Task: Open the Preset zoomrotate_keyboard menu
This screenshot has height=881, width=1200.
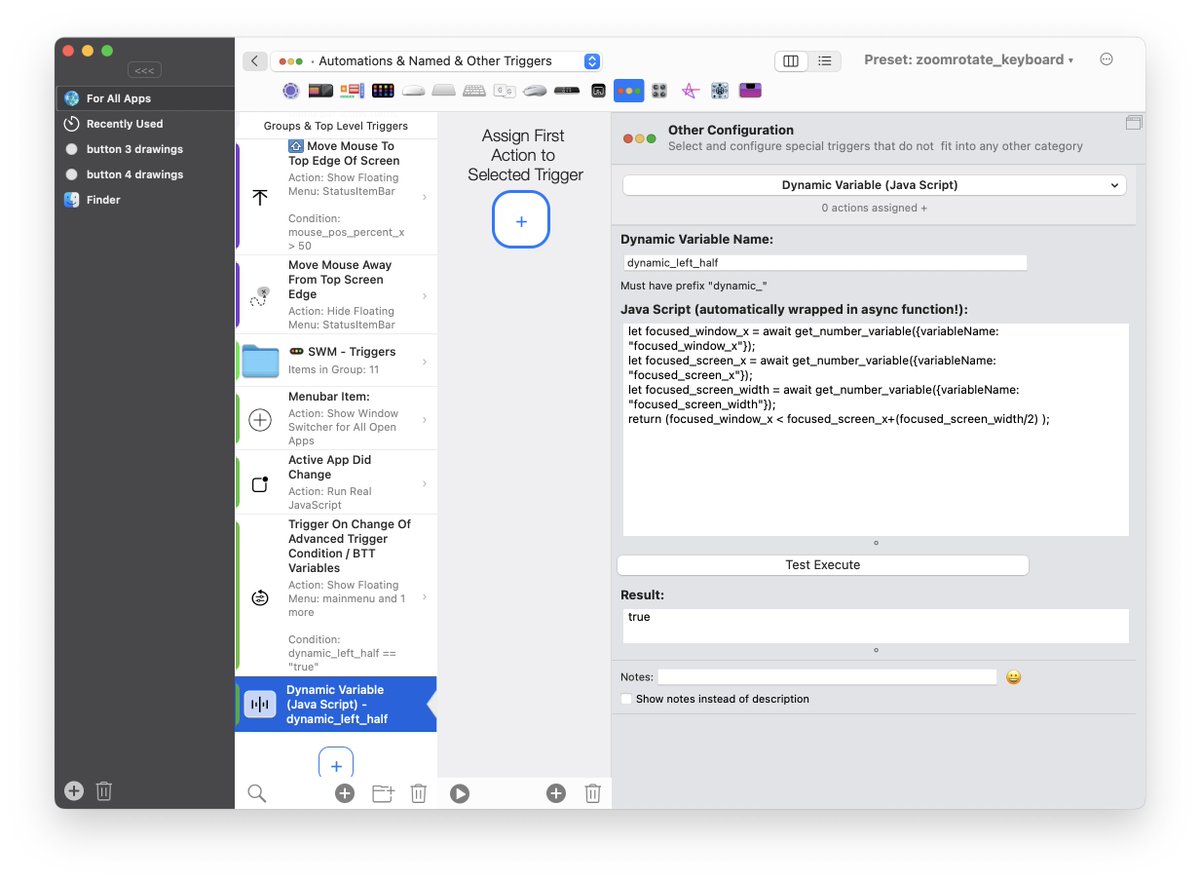Action: 968,60
